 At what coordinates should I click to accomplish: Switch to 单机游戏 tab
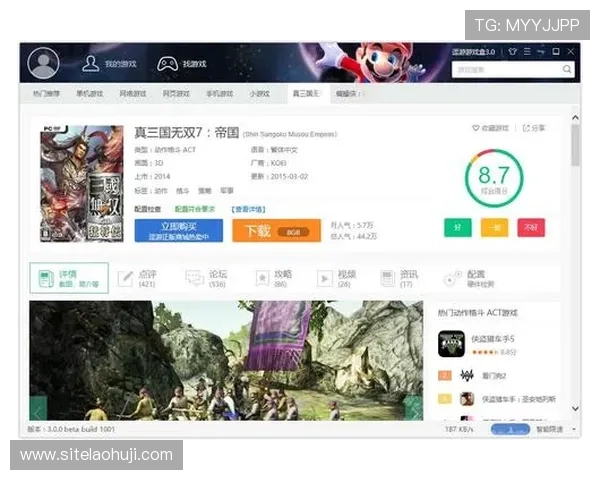click(x=90, y=93)
